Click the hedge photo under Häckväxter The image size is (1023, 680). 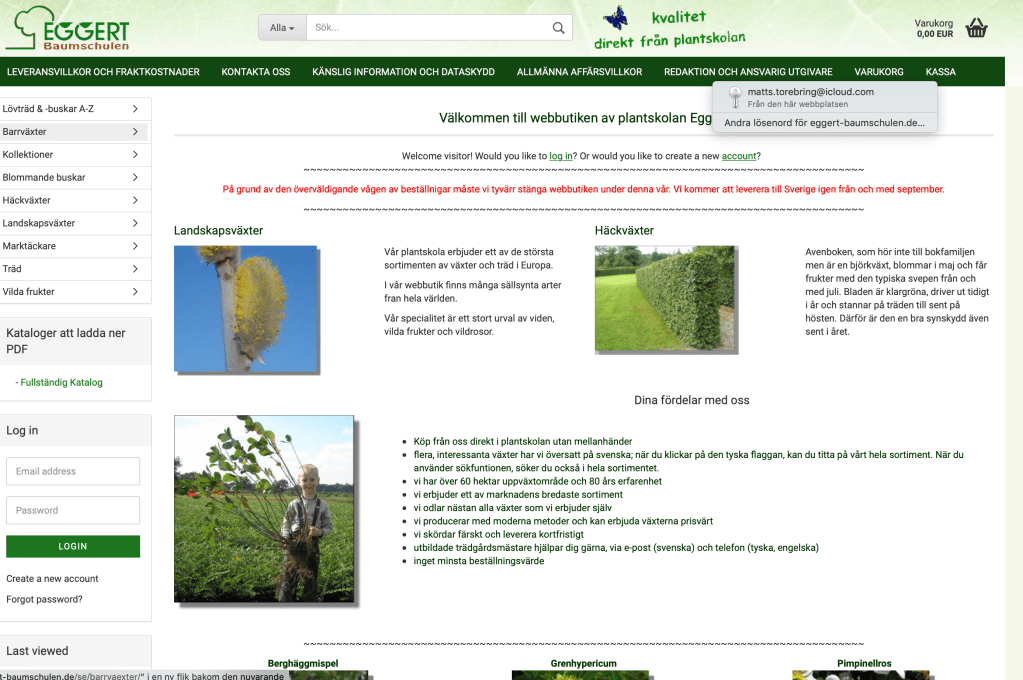tap(664, 298)
